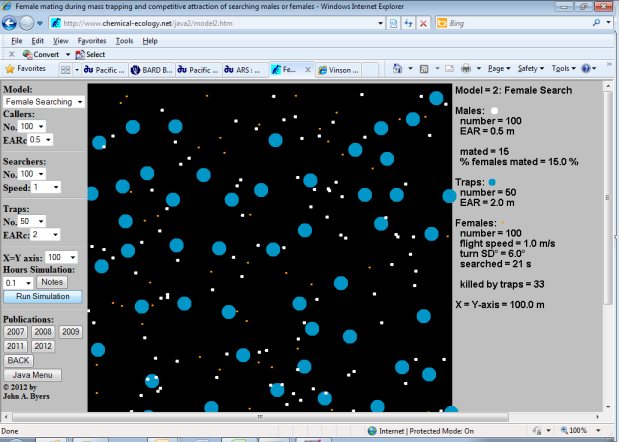Open the Traps EARc dropdown
Screen dimensions: 619x442
(45, 234)
